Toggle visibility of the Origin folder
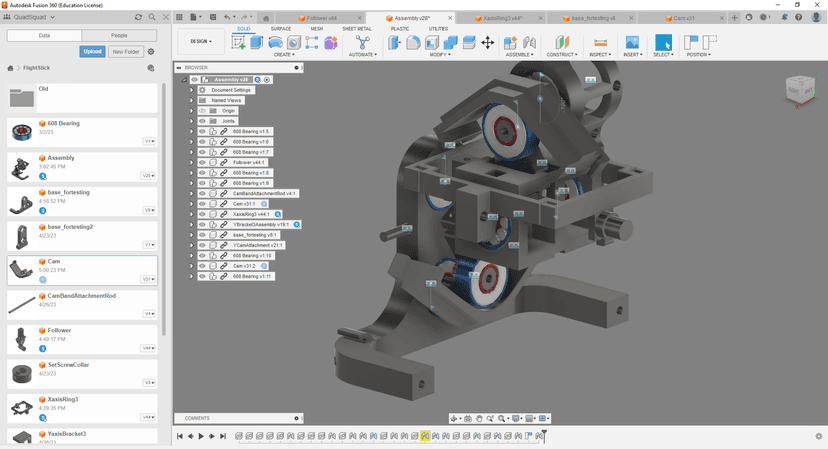 coord(202,111)
